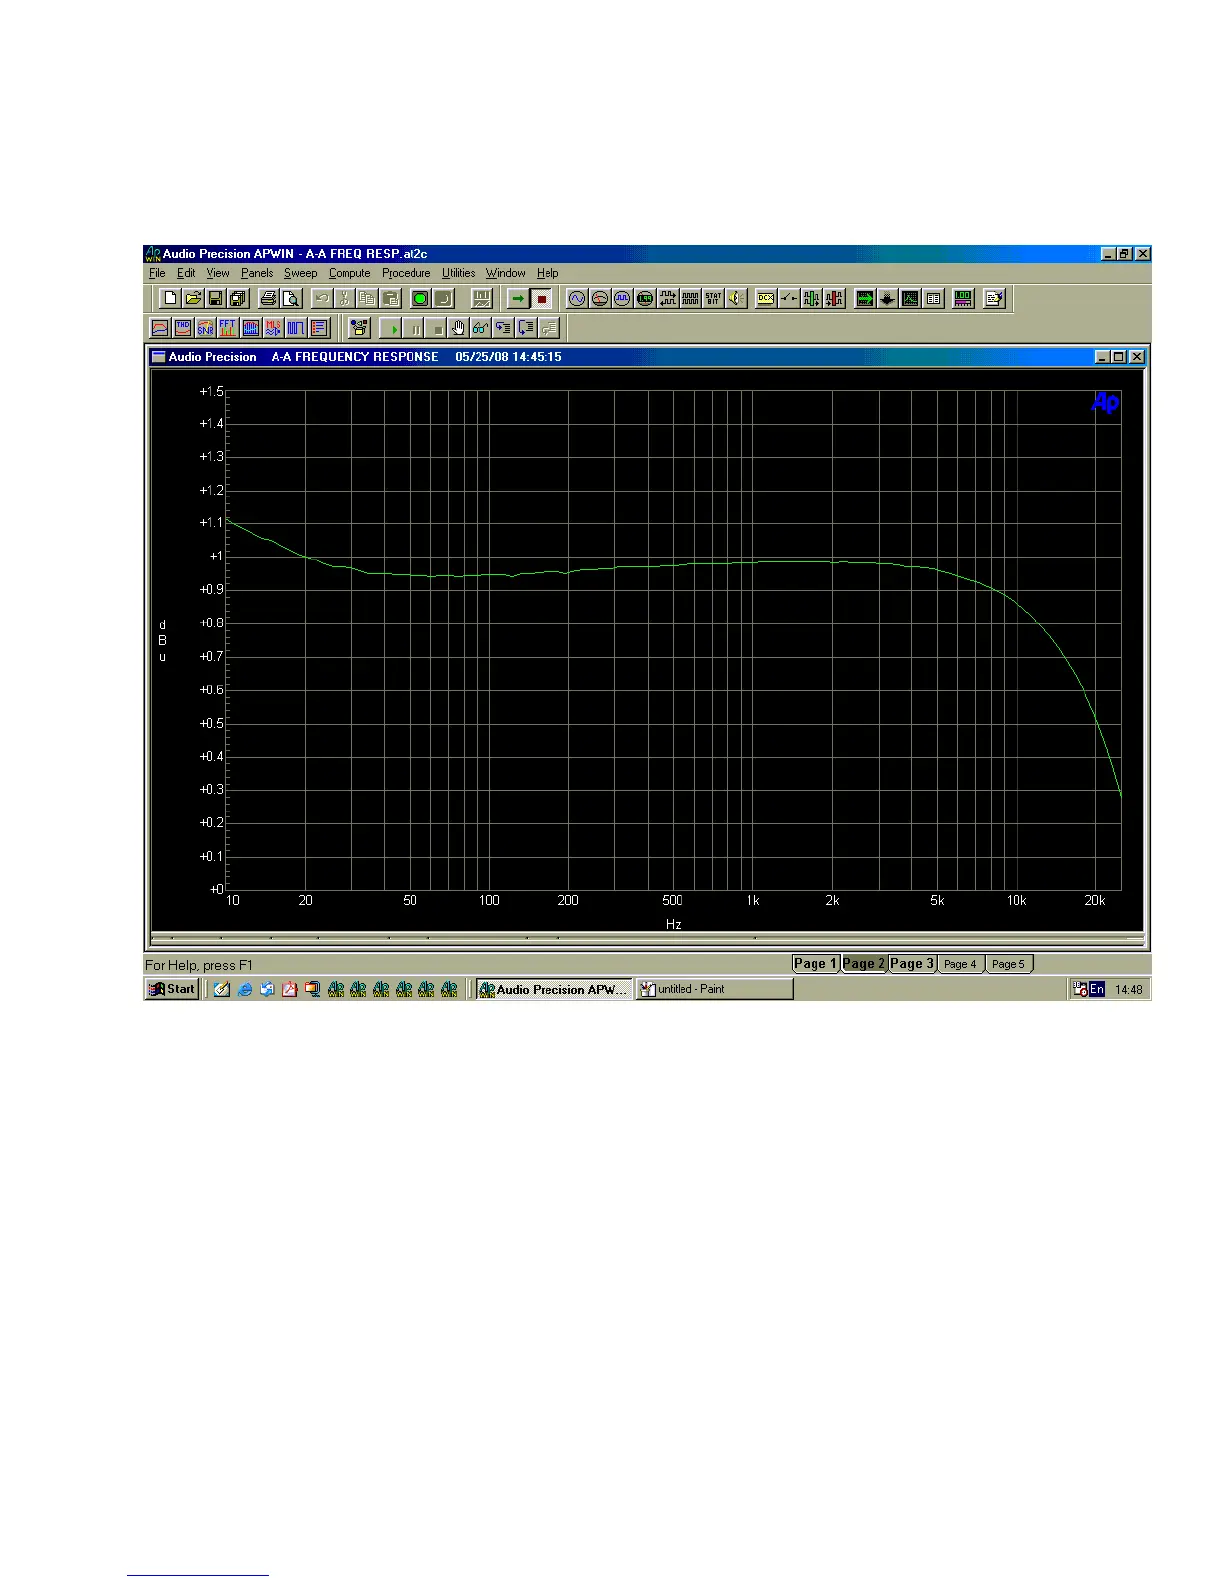Switch to the Page 3 tab
The image size is (1224, 1584).
tap(911, 964)
